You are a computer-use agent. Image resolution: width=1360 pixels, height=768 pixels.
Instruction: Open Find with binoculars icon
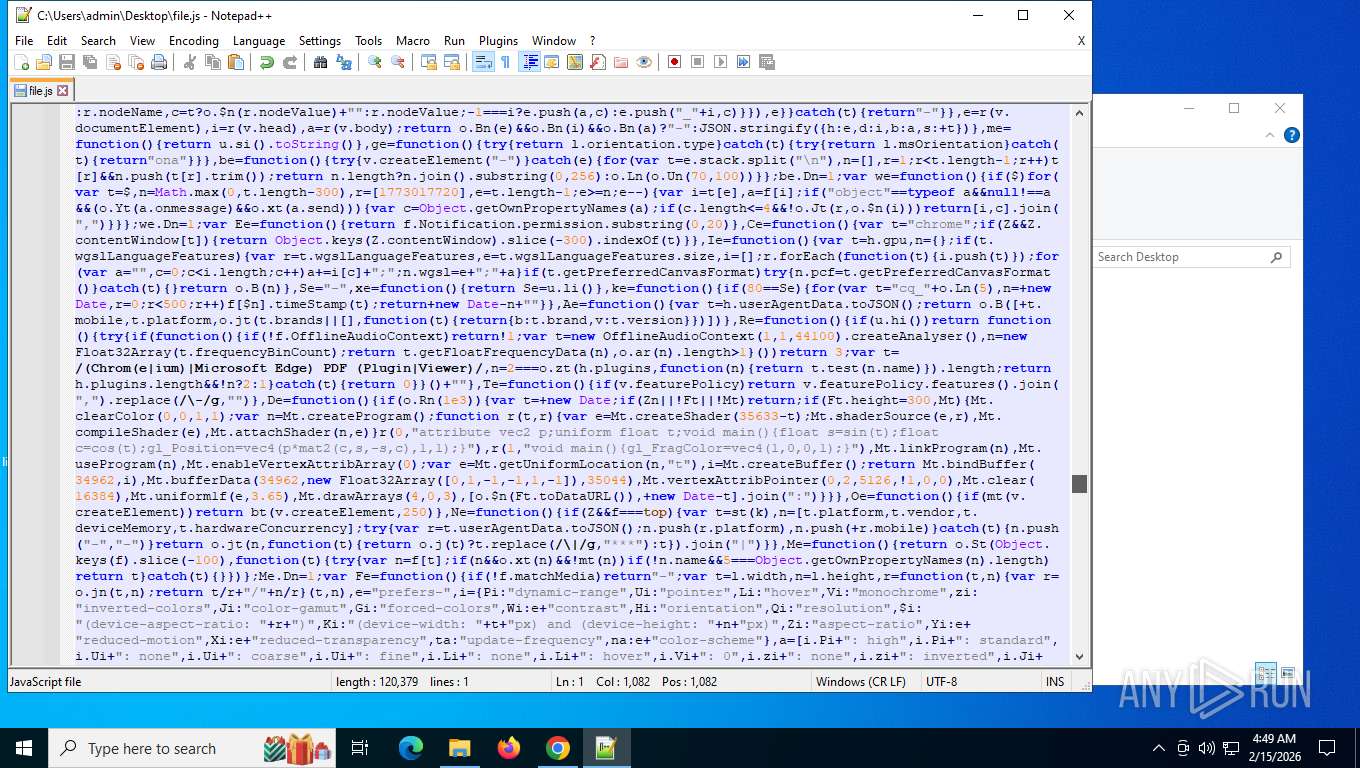coord(321,62)
